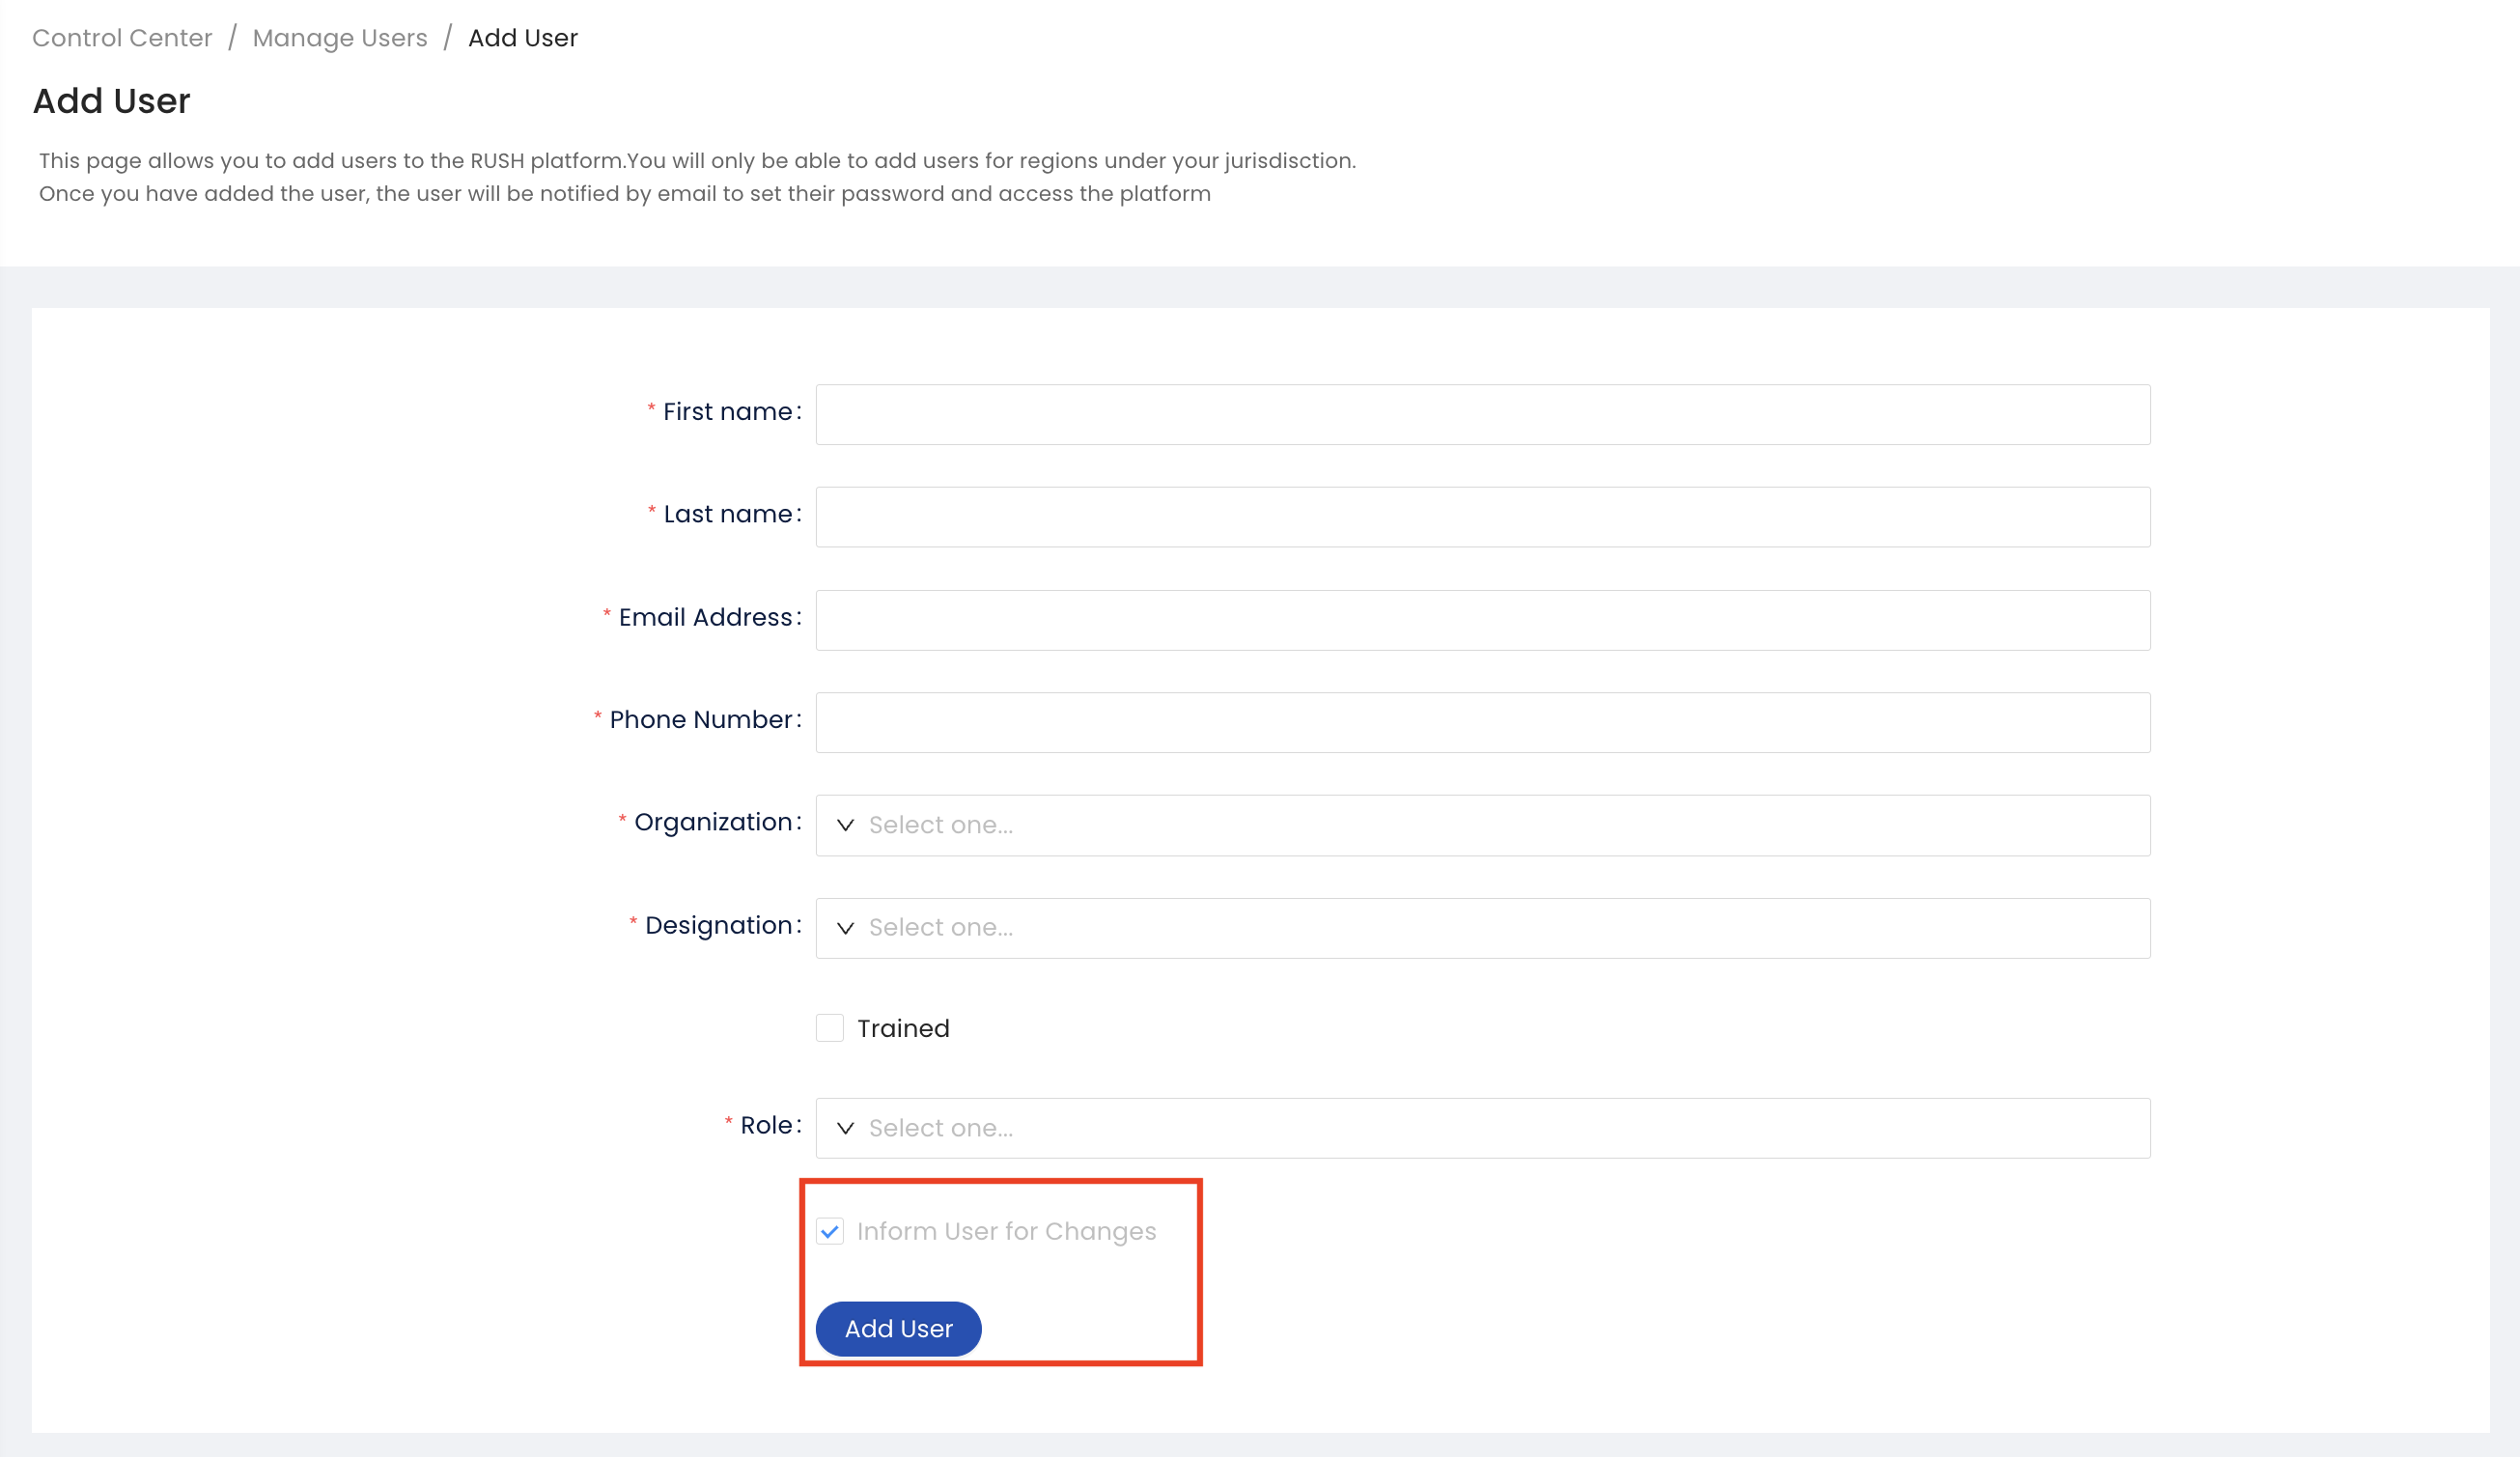Open the Organization select field

coord(1483,825)
